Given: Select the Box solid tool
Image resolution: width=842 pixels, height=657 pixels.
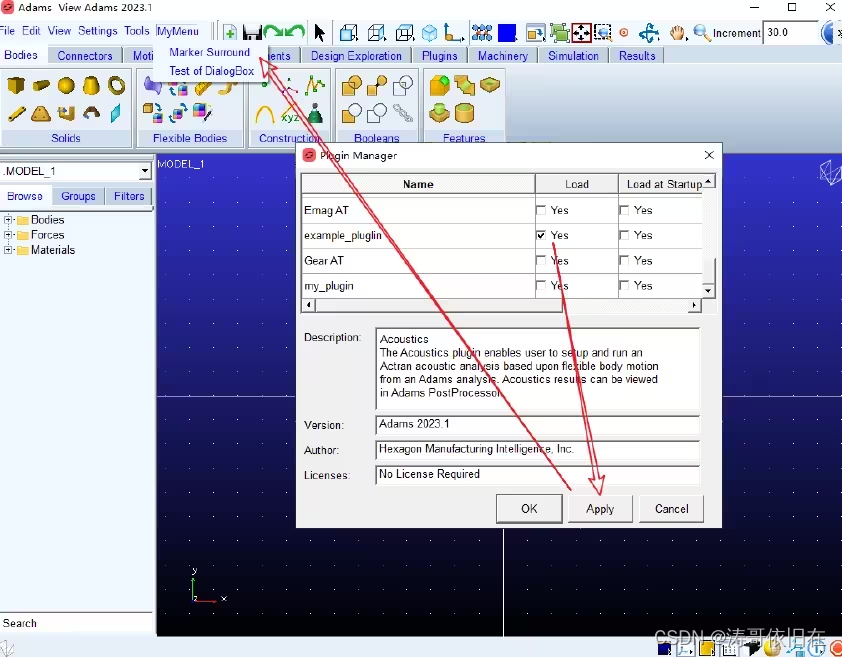Looking at the screenshot, I should pyautogui.click(x=16, y=85).
